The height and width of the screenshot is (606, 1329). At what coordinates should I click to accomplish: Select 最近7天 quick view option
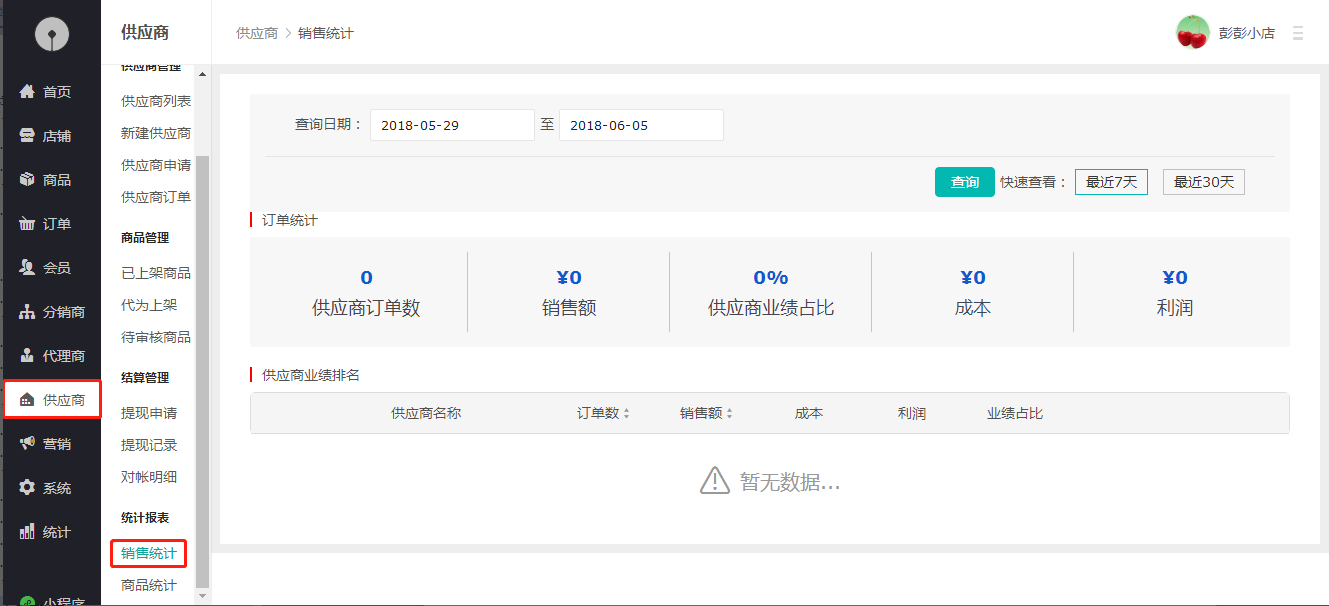tap(1111, 182)
